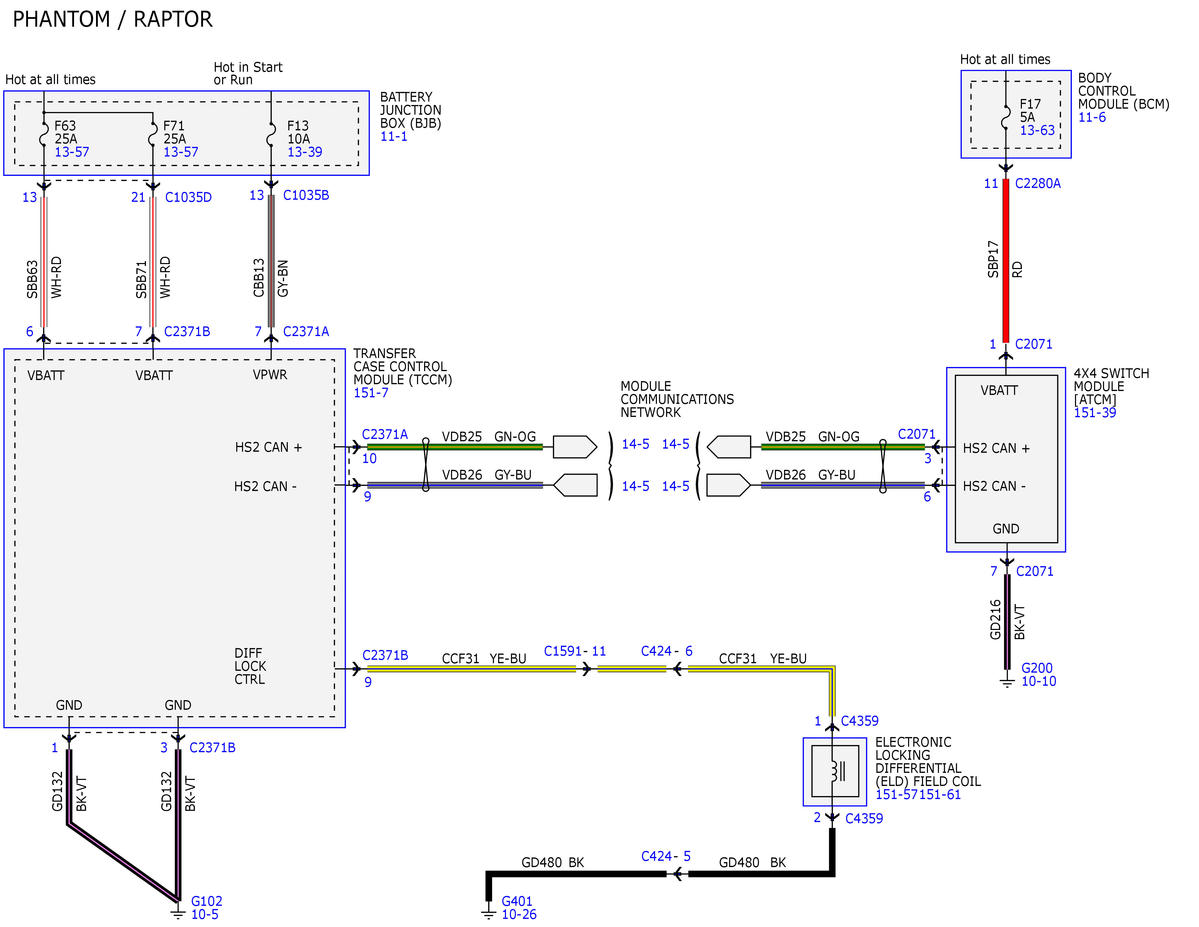Open the 13-63 link beside fuse F17
1199x927 pixels.
click(x=1037, y=130)
